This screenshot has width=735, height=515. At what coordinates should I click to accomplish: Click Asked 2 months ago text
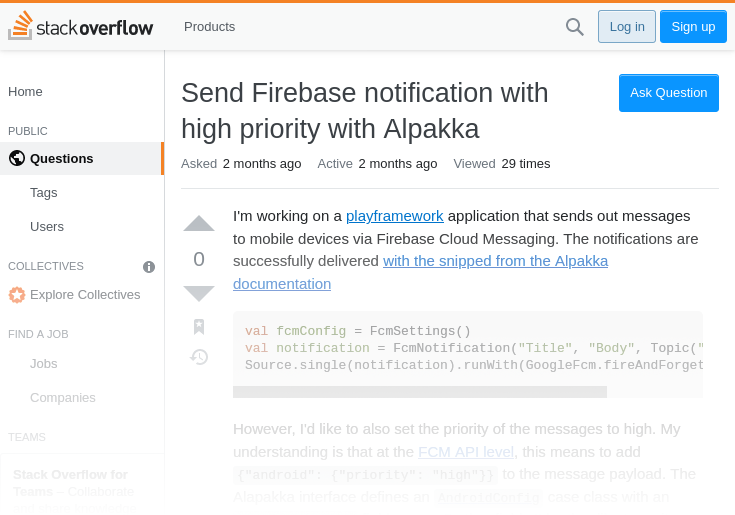click(x=241, y=164)
